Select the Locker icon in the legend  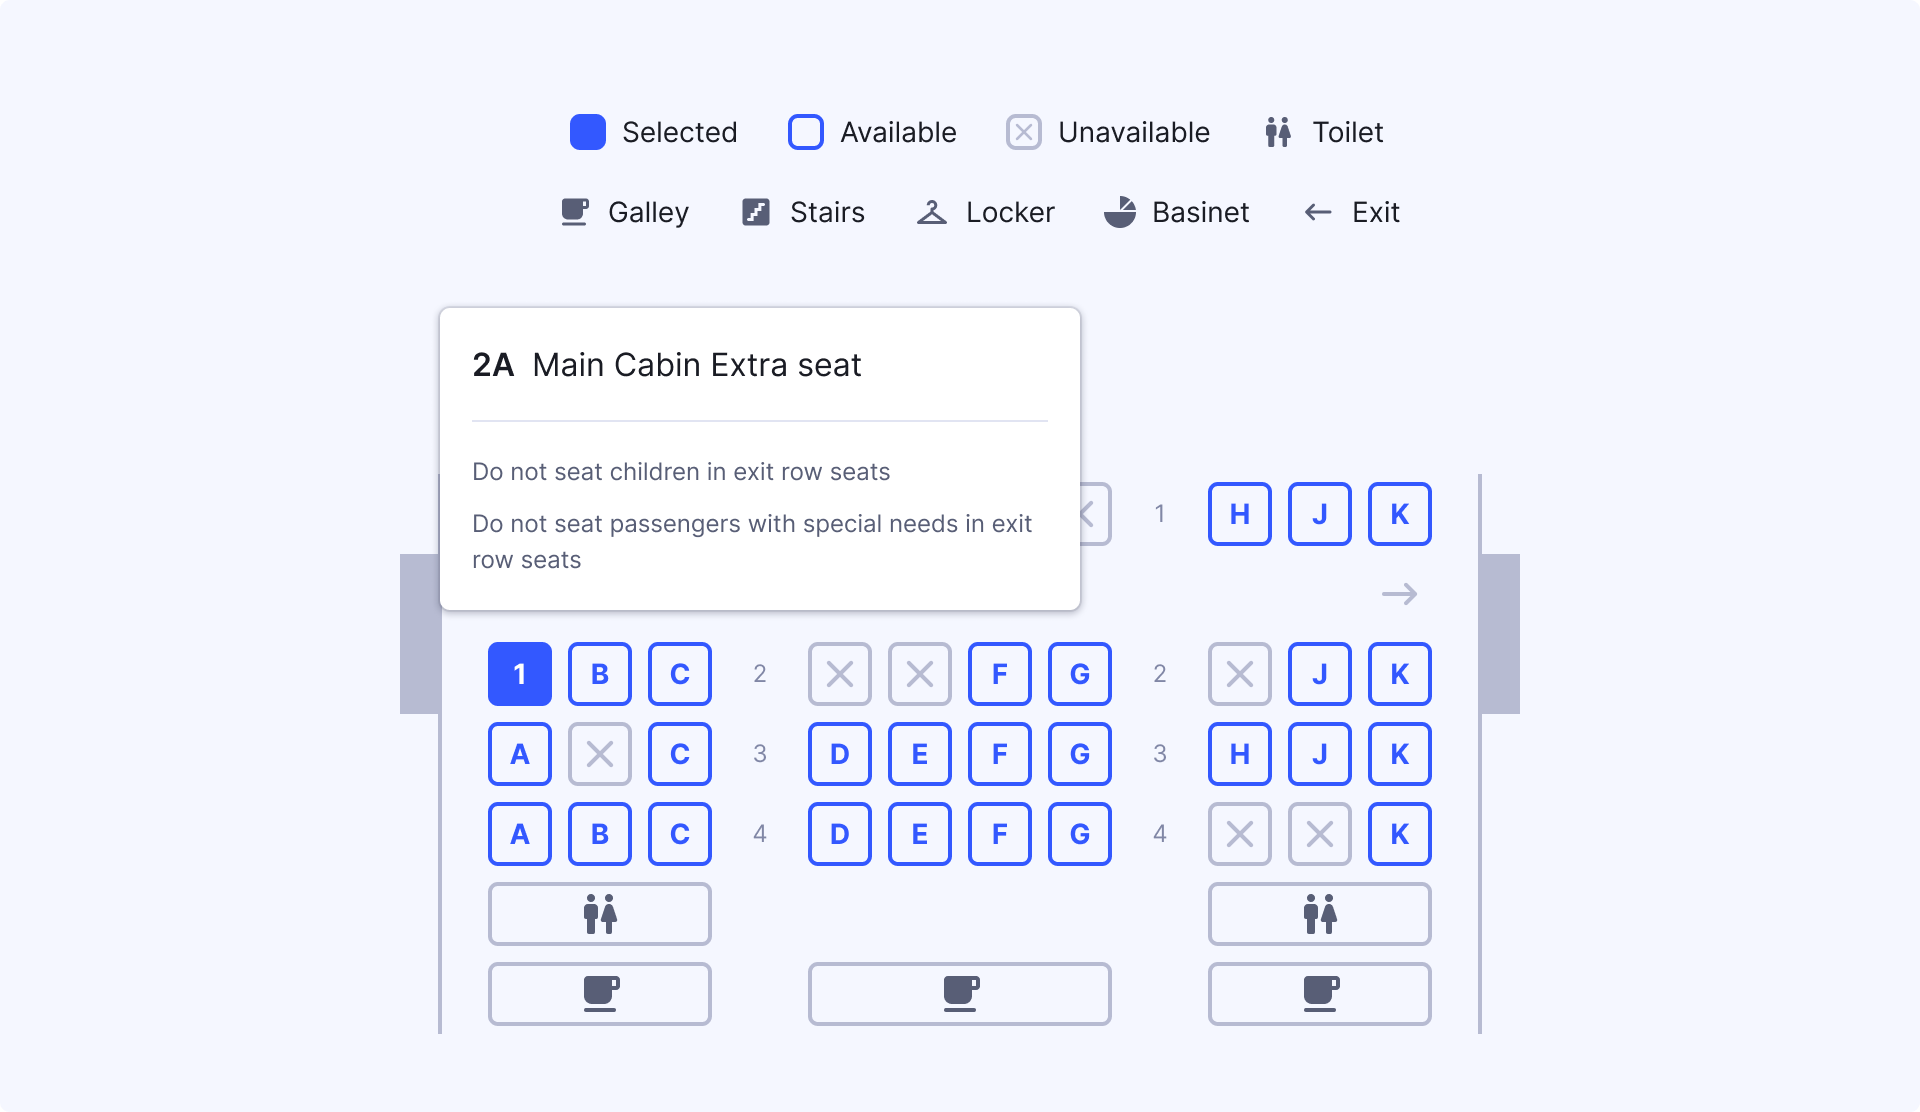(x=932, y=212)
